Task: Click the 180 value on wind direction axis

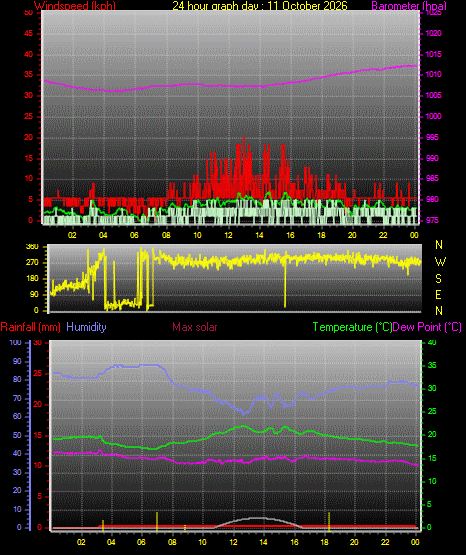Action: (x=32, y=279)
